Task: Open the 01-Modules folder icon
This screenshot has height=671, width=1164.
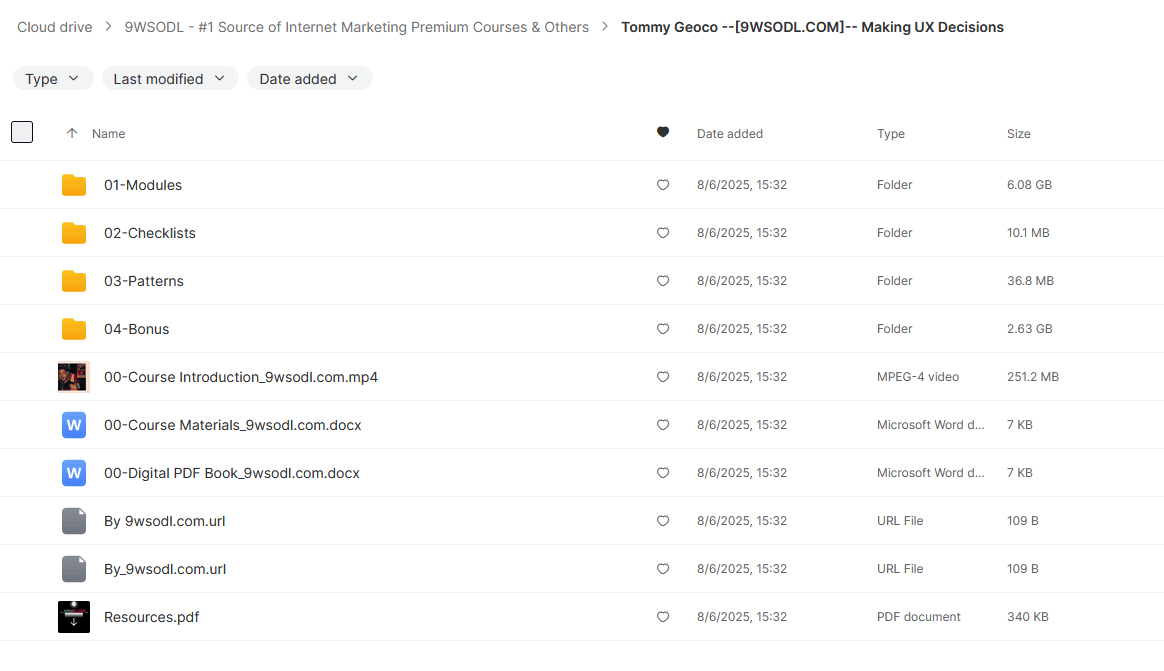Action: pos(74,185)
